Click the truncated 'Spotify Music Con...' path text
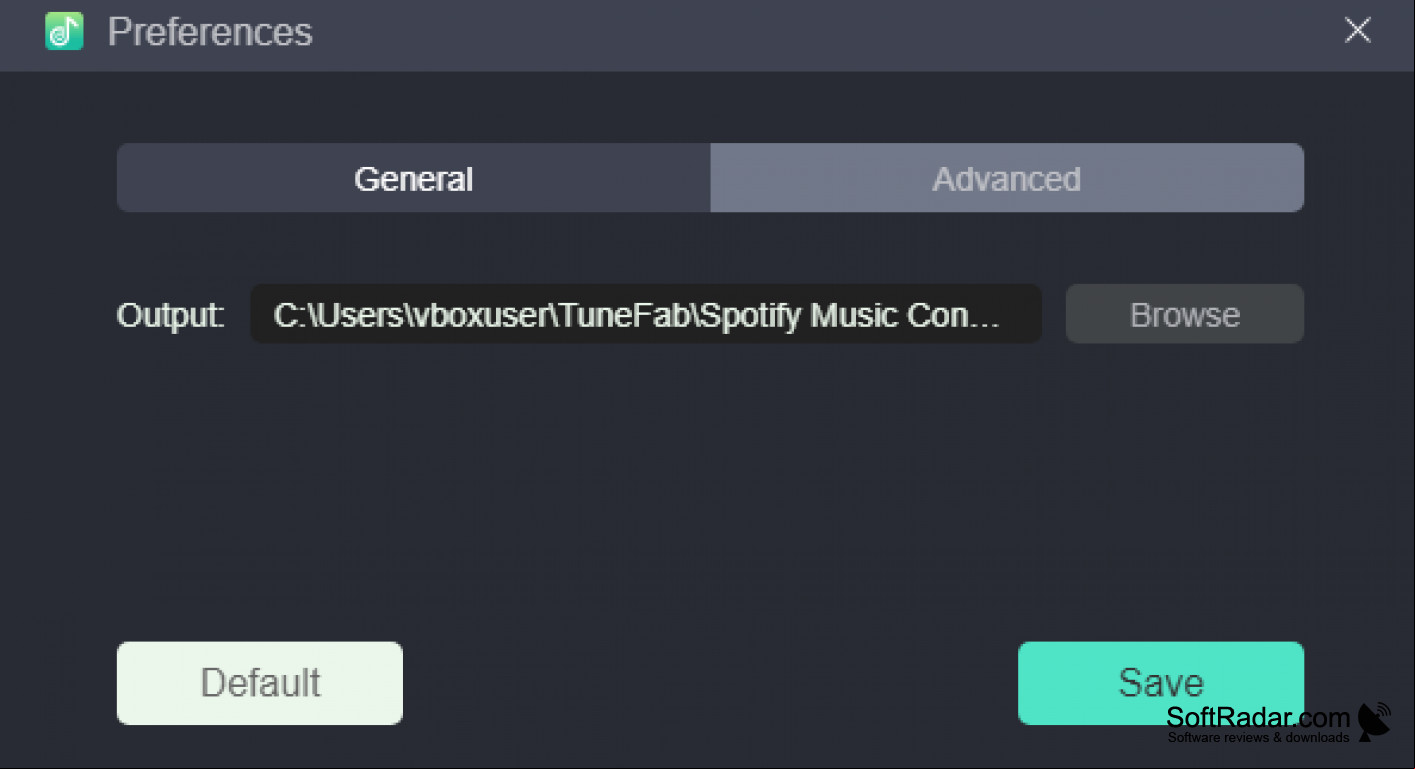Screen dimensions: 1415x769 (848, 315)
